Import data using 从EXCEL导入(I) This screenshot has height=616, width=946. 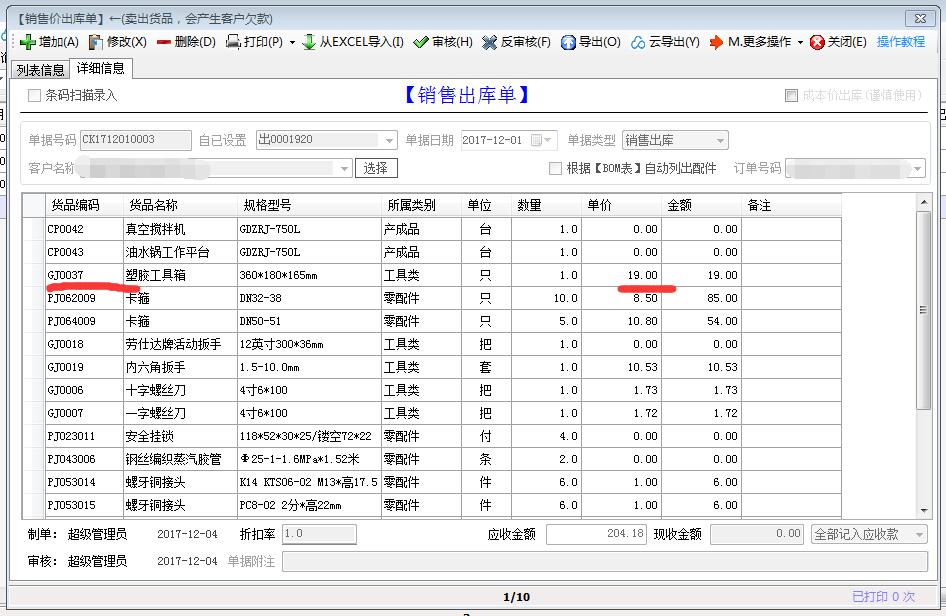[x=310, y=42]
